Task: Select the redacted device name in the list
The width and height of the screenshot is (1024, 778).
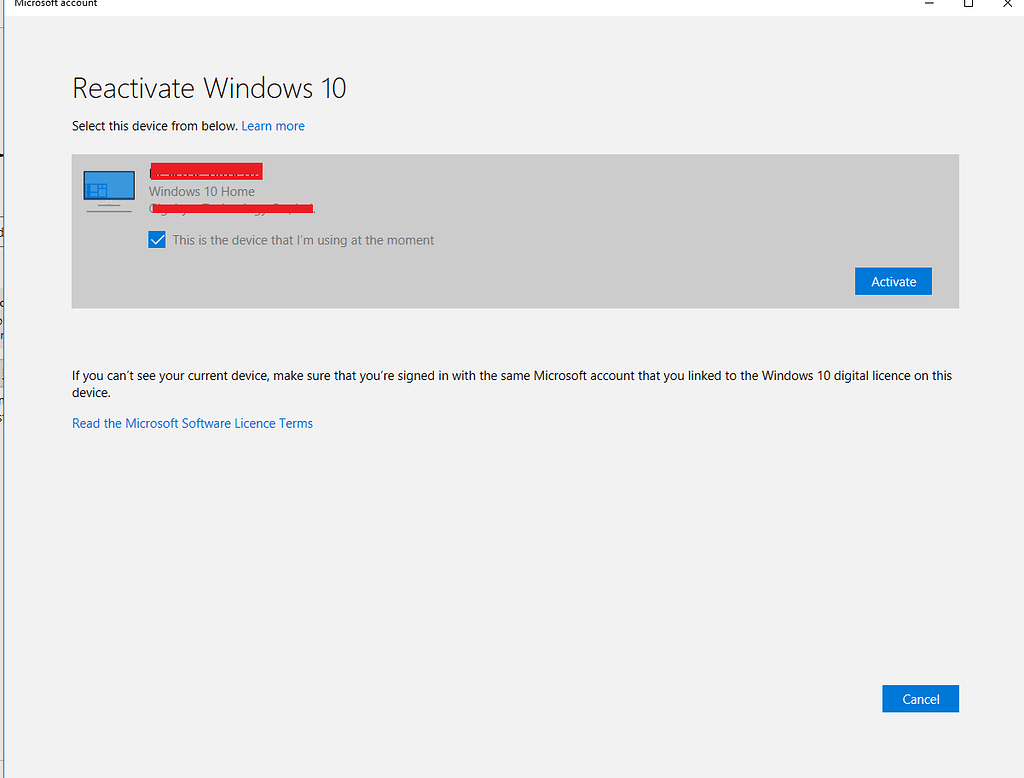Action: tap(206, 171)
